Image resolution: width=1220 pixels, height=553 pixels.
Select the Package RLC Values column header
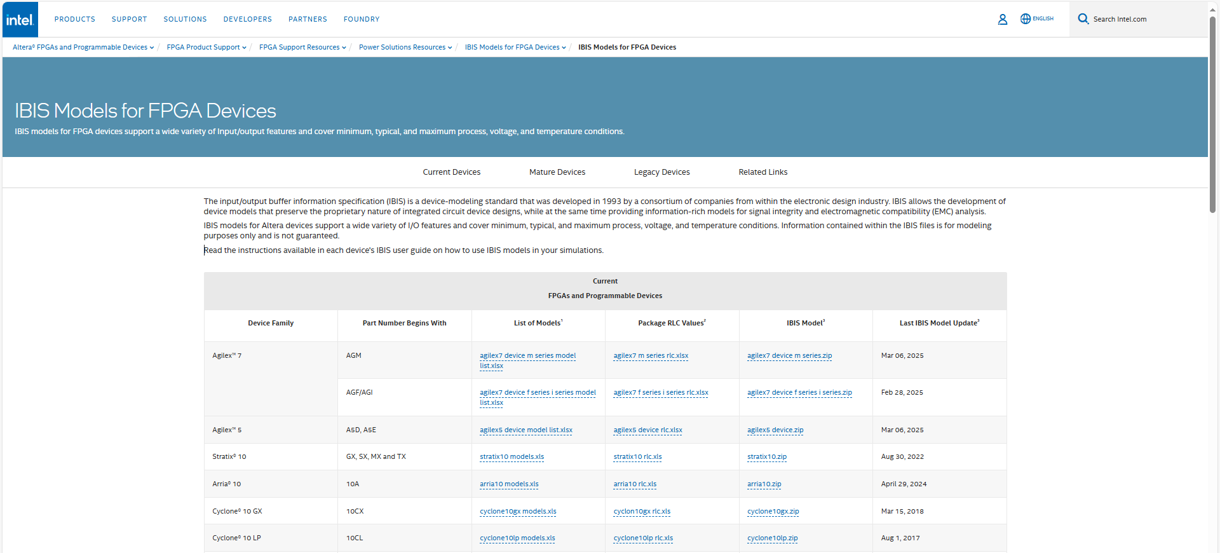[x=672, y=323]
